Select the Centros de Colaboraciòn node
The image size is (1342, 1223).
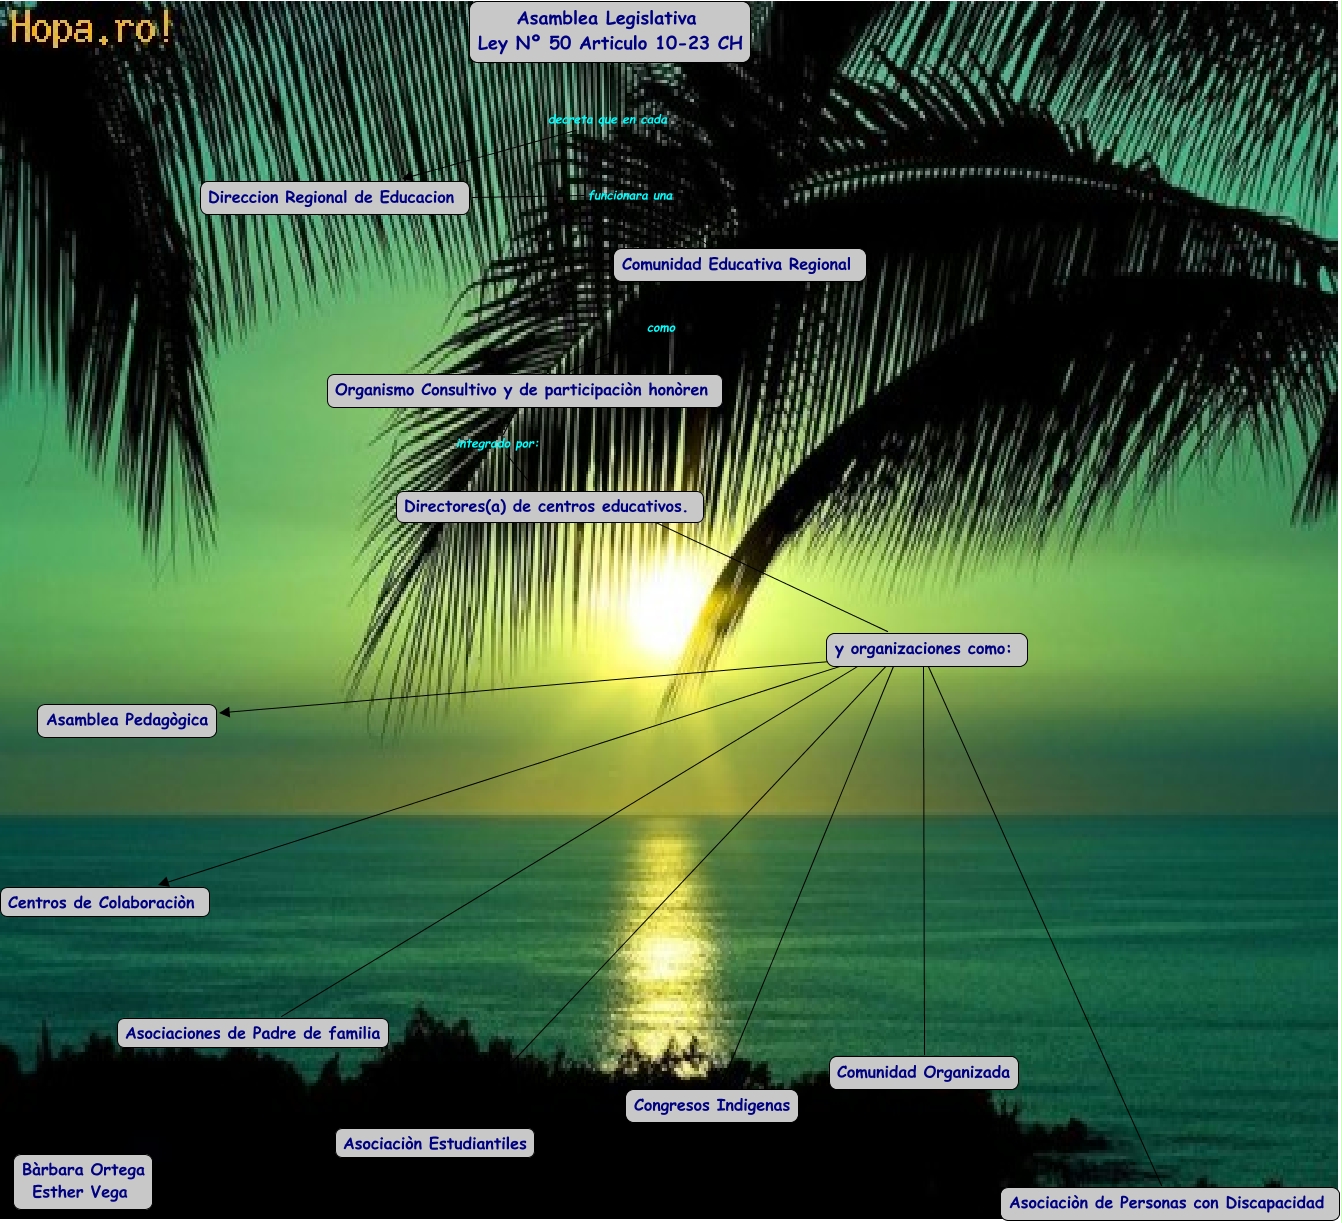pyautogui.click(x=103, y=903)
